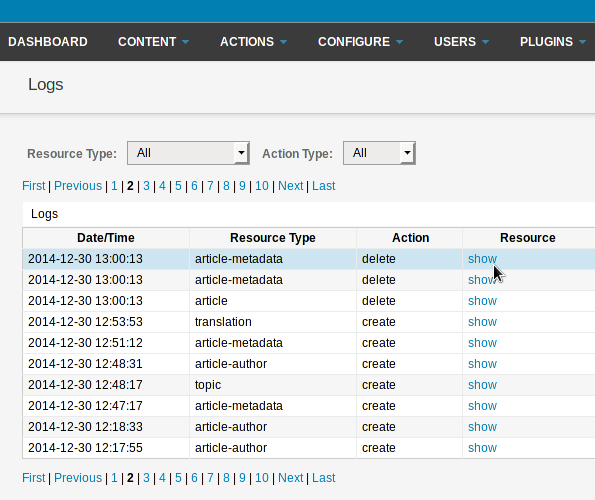Jump to page 3 in top pagination
This screenshot has width=595, height=500.
click(x=146, y=186)
